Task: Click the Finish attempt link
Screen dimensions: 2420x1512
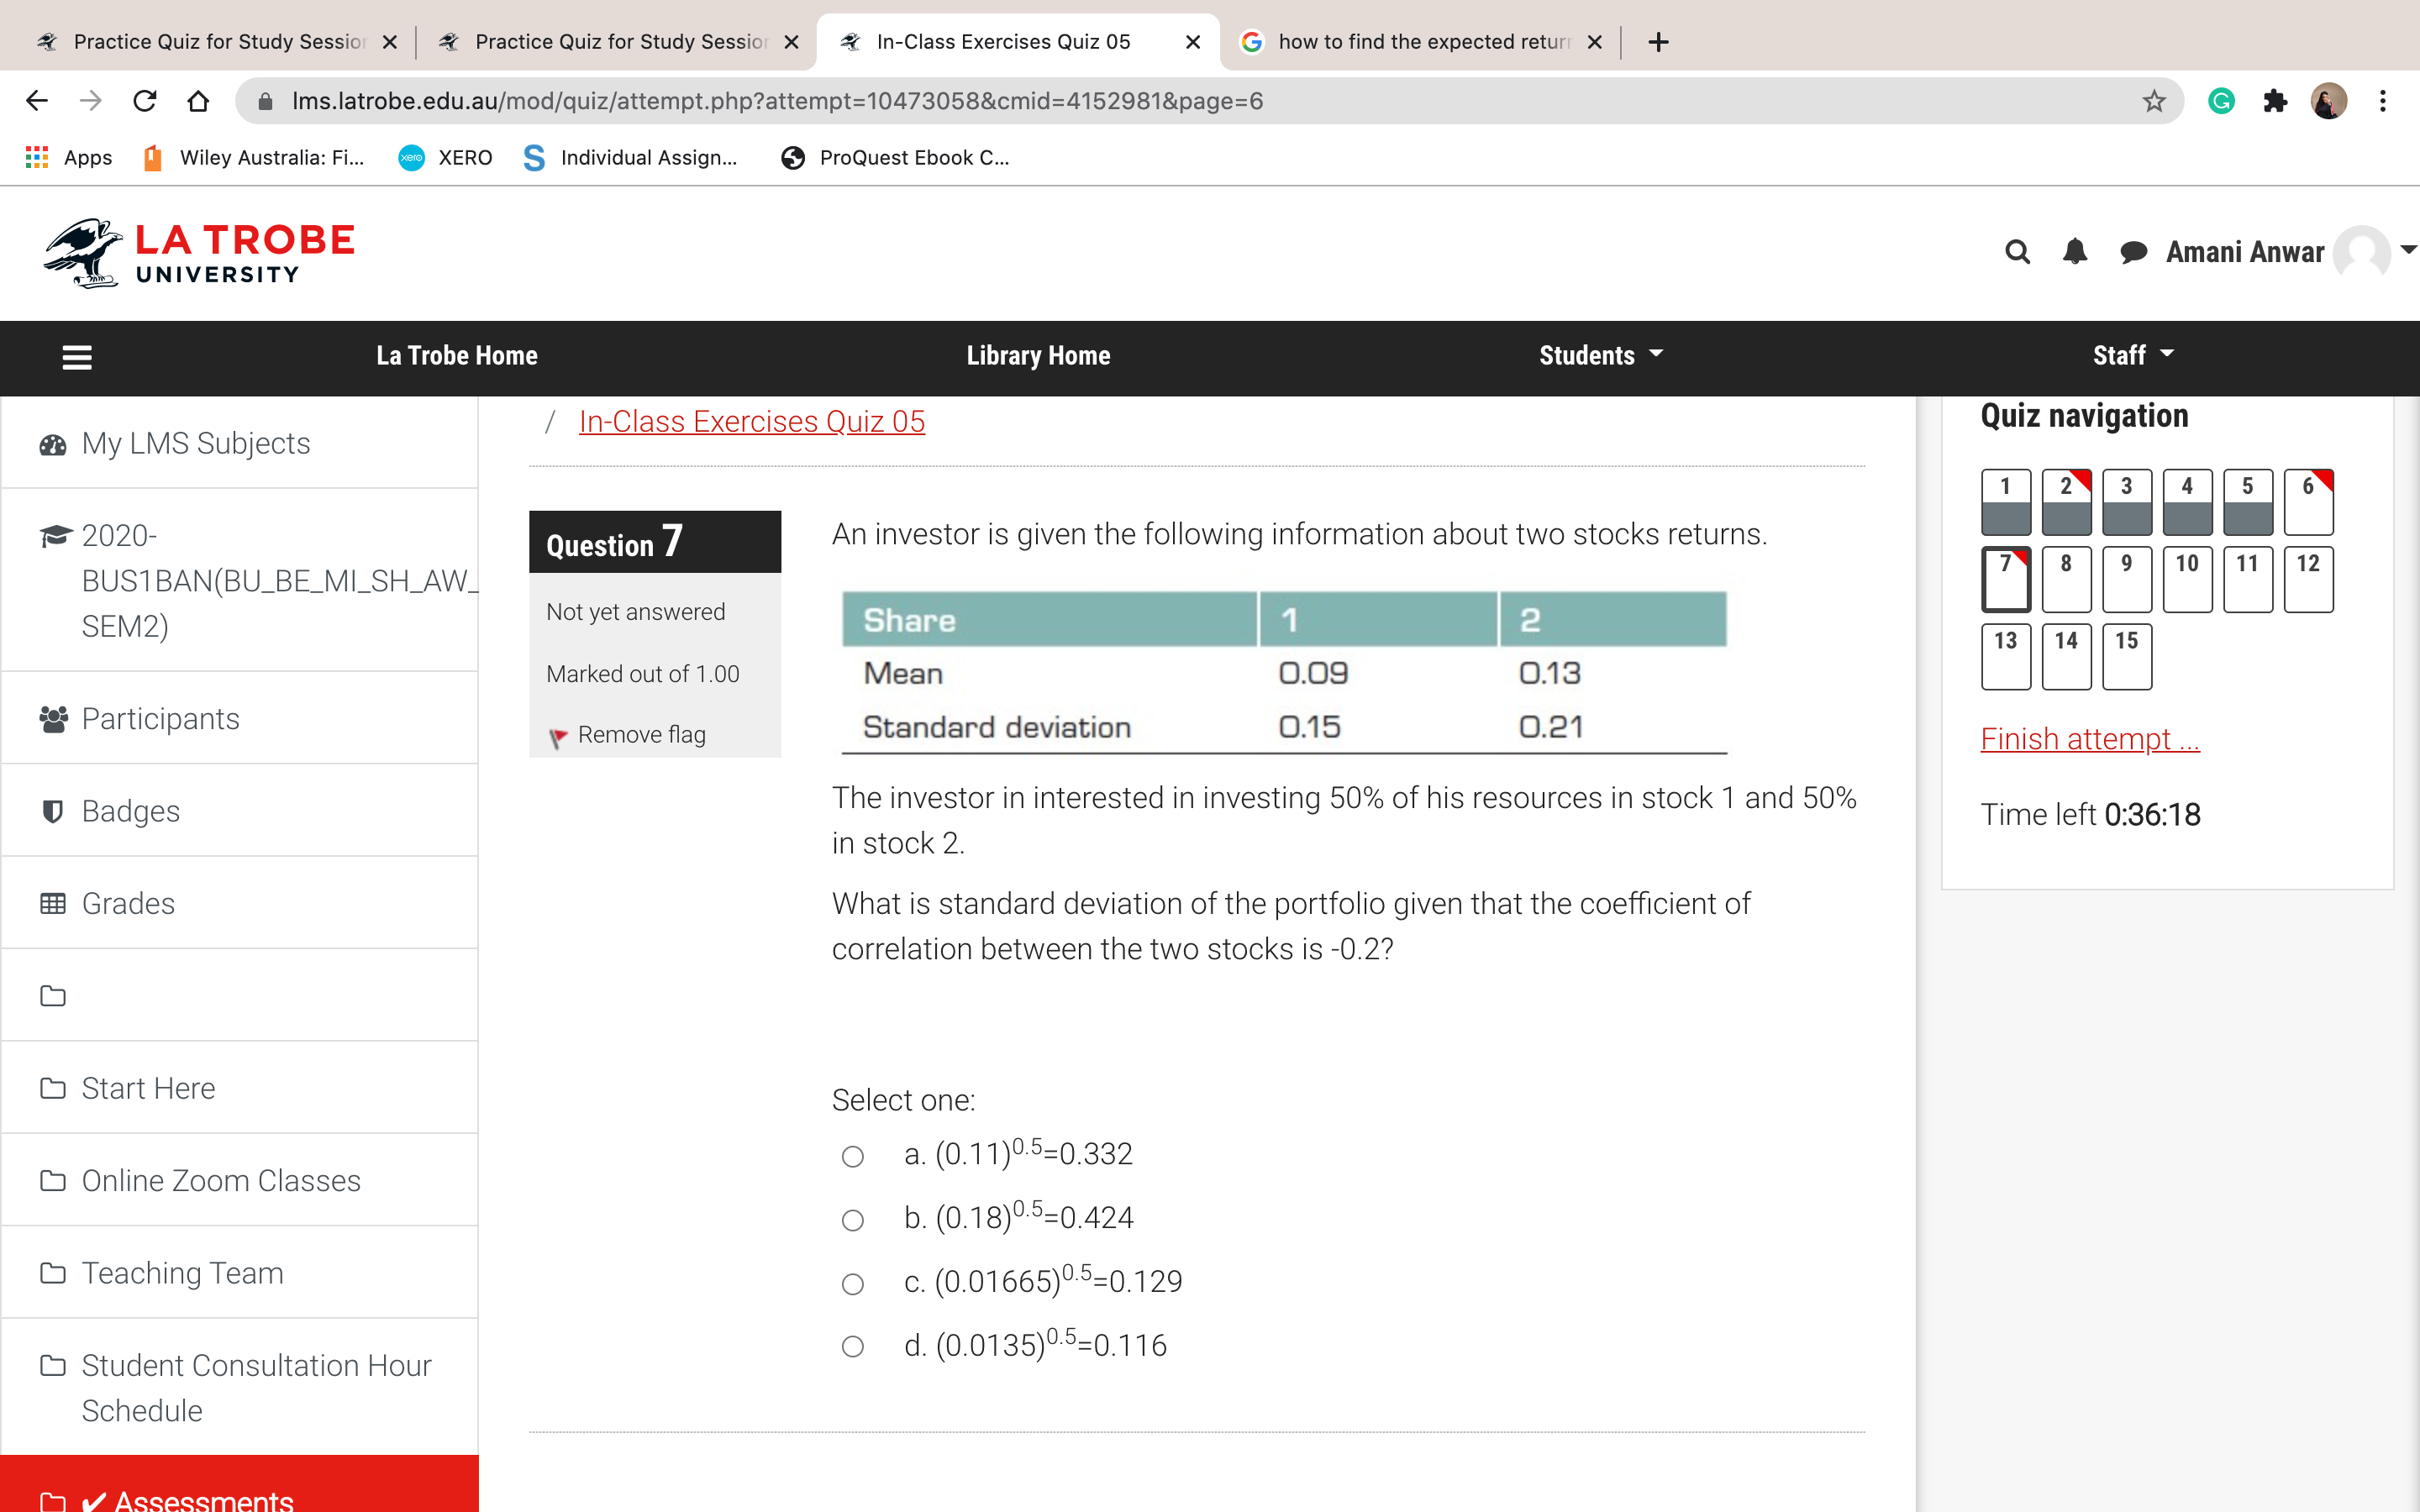Action: coord(2089,739)
